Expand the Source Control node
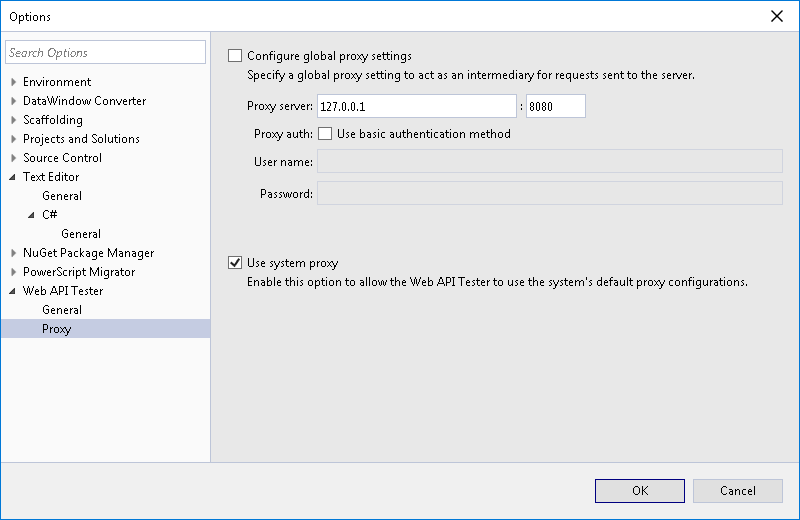 [x=13, y=158]
